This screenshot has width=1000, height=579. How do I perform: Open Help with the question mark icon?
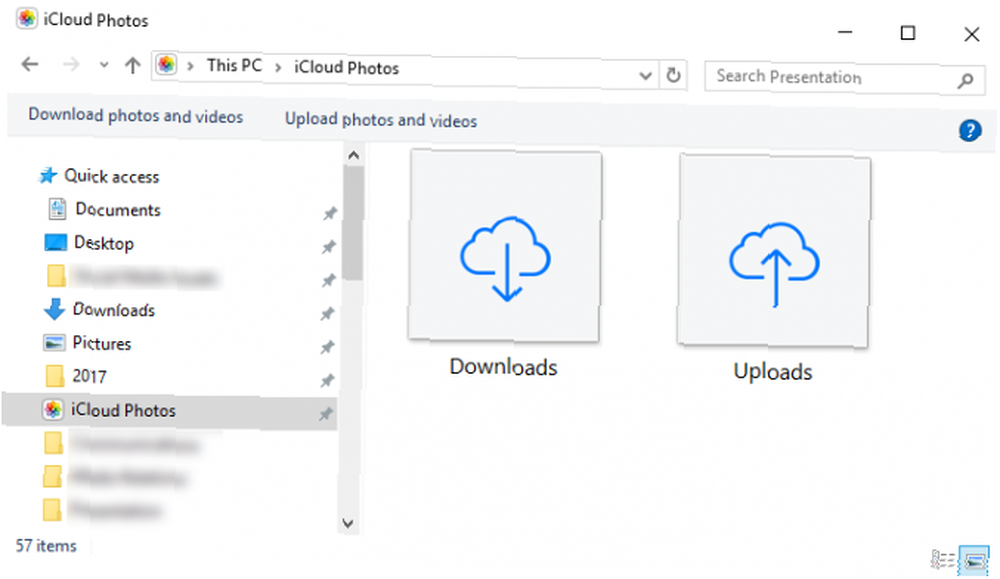970,130
